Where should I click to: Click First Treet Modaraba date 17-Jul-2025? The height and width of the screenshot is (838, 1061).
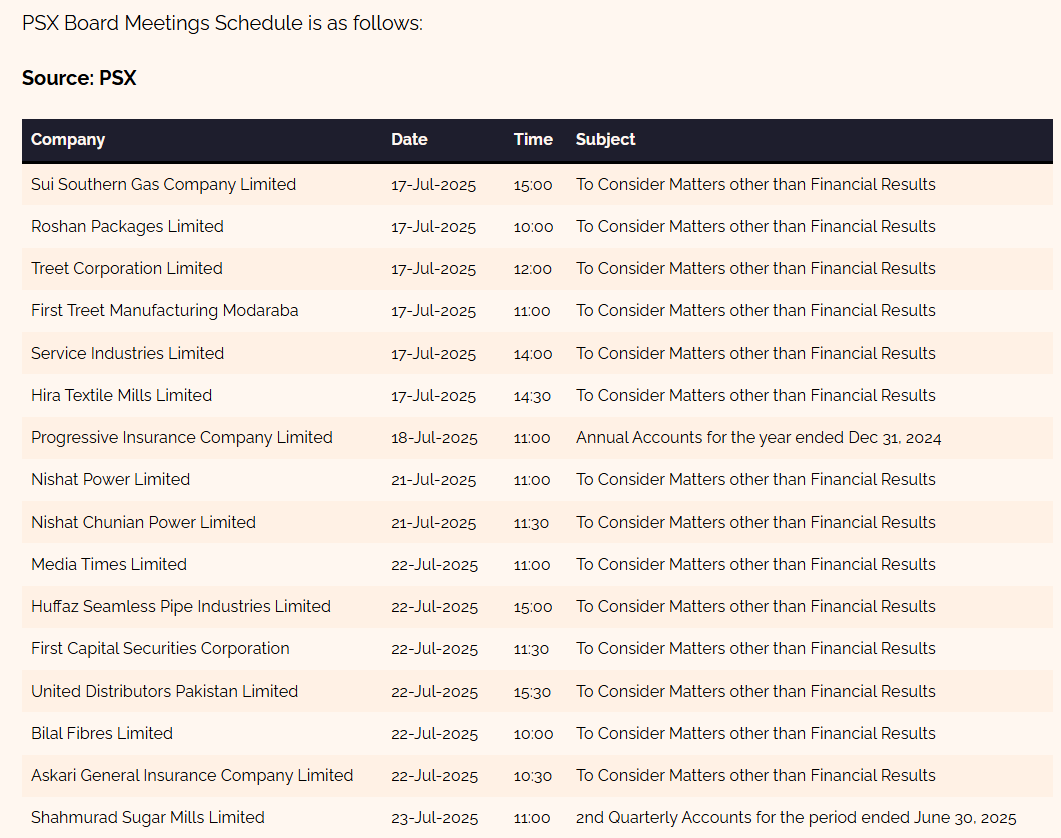(434, 311)
